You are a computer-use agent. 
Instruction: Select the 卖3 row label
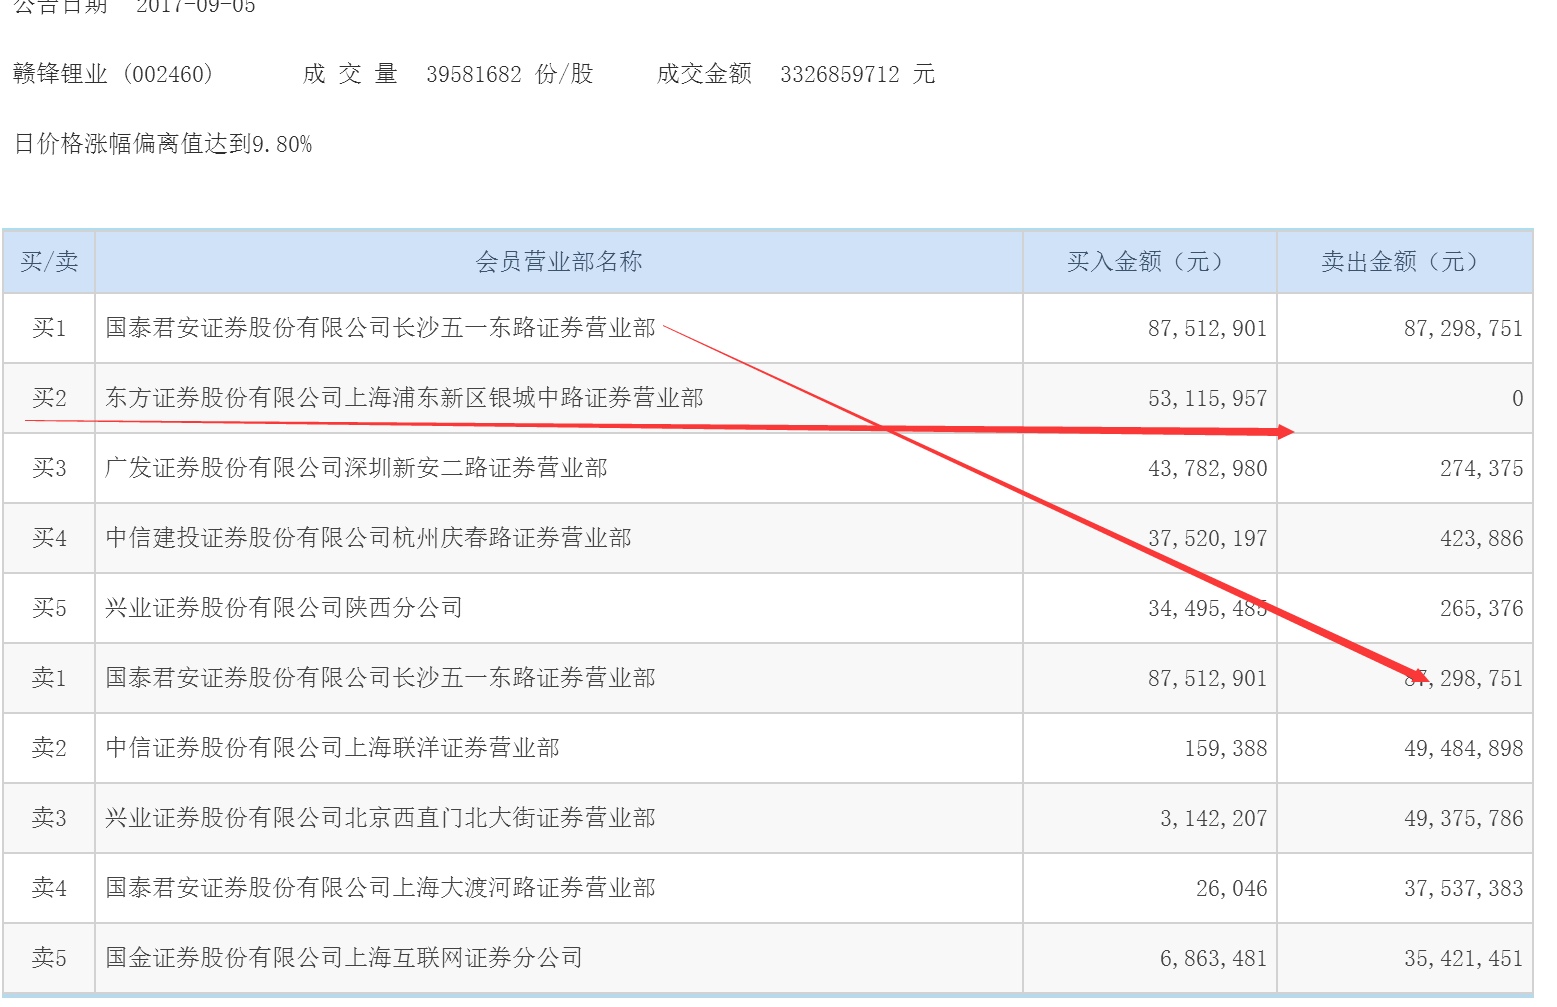(49, 818)
